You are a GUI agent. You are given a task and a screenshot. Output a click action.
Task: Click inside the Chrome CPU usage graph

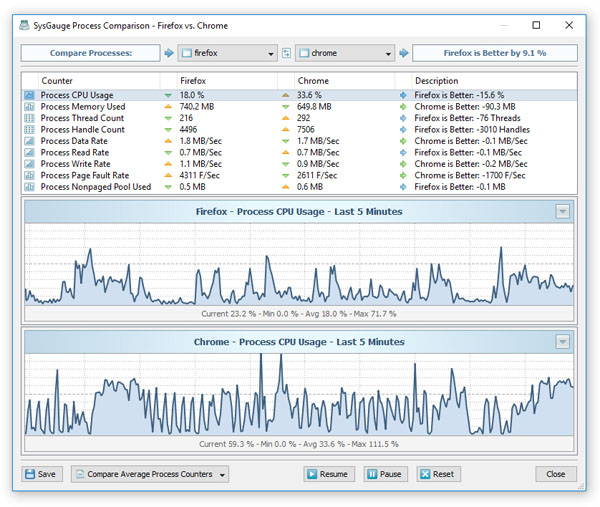tap(299, 395)
